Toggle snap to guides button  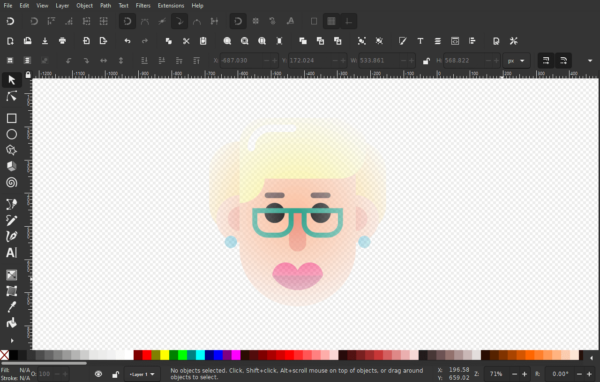click(349, 21)
